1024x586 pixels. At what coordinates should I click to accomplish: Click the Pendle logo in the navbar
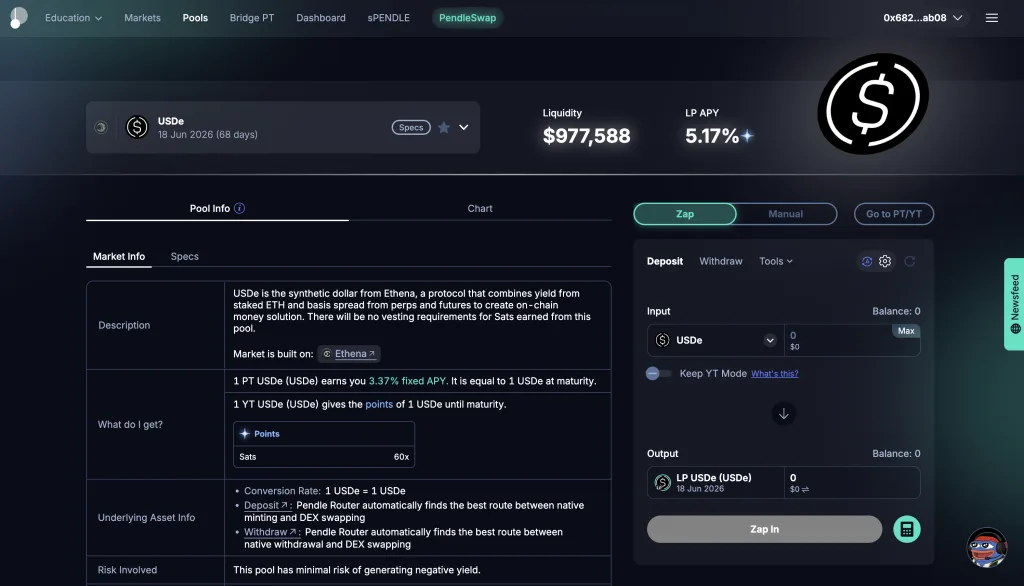[x=18, y=18]
